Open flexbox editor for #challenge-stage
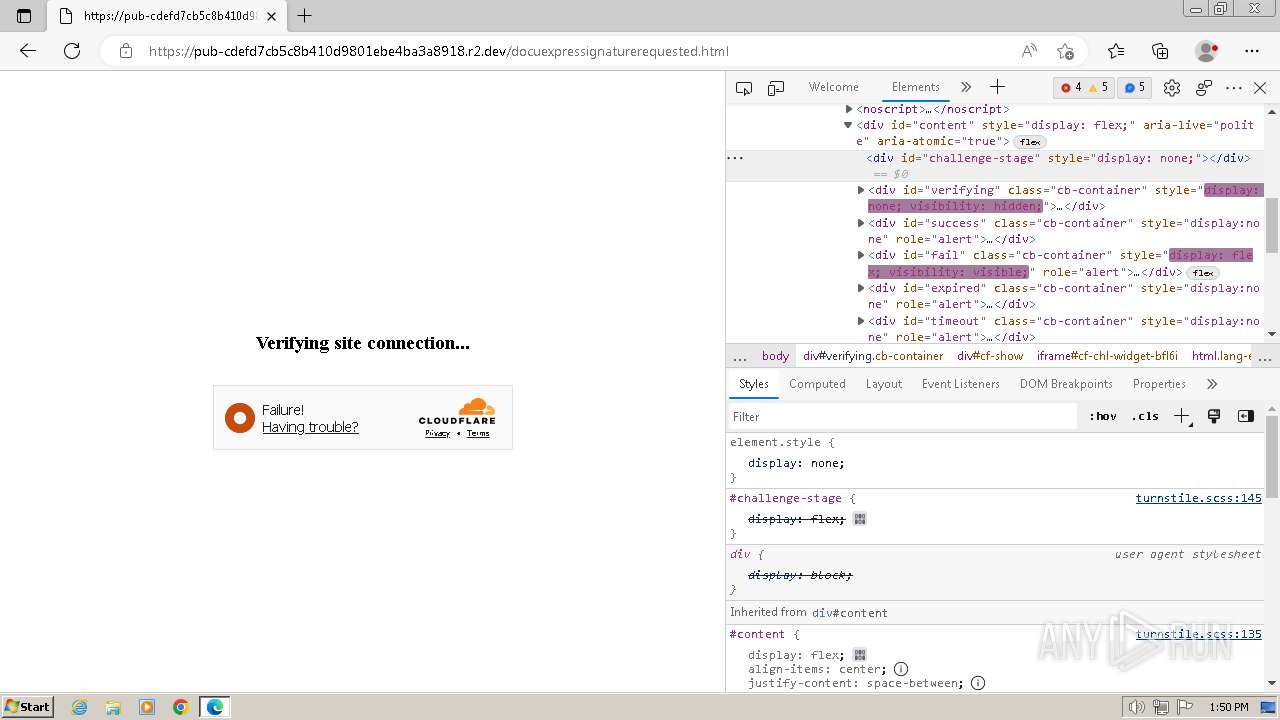Screen dimensions: 1280x720 coord(860,519)
